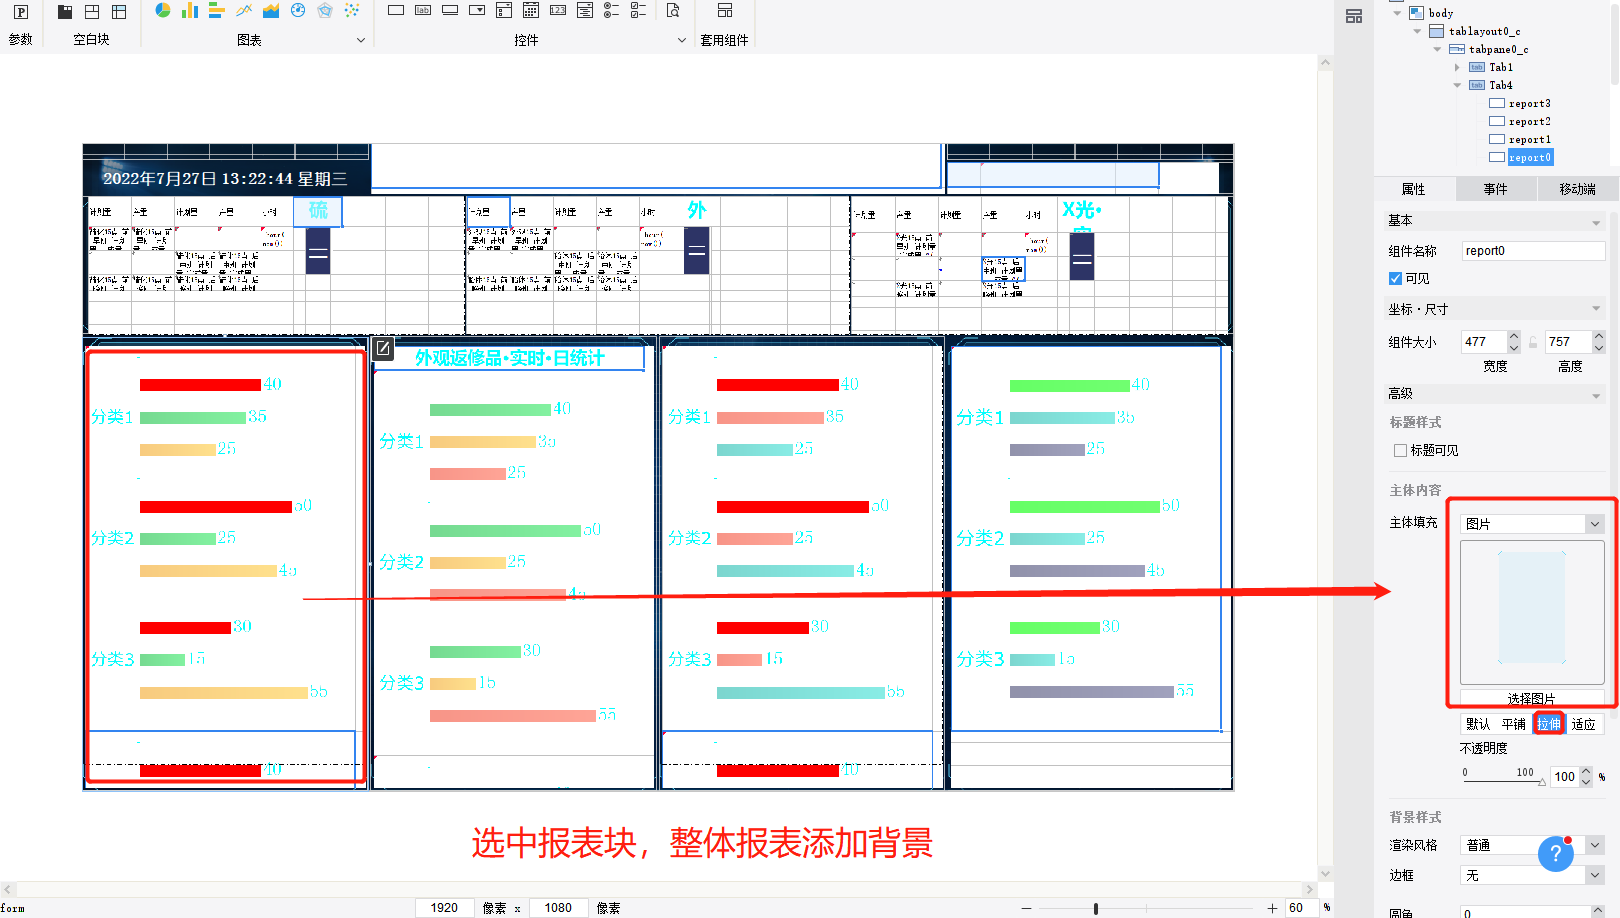The width and height of the screenshot is (1620, 918).
Task: Pick the button widget icon
Action: point(450,10)
